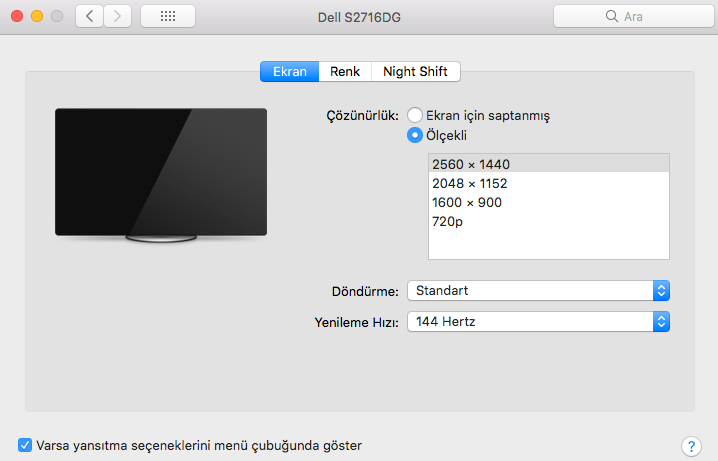Select the Ekran tab

(x=289, y=72)
